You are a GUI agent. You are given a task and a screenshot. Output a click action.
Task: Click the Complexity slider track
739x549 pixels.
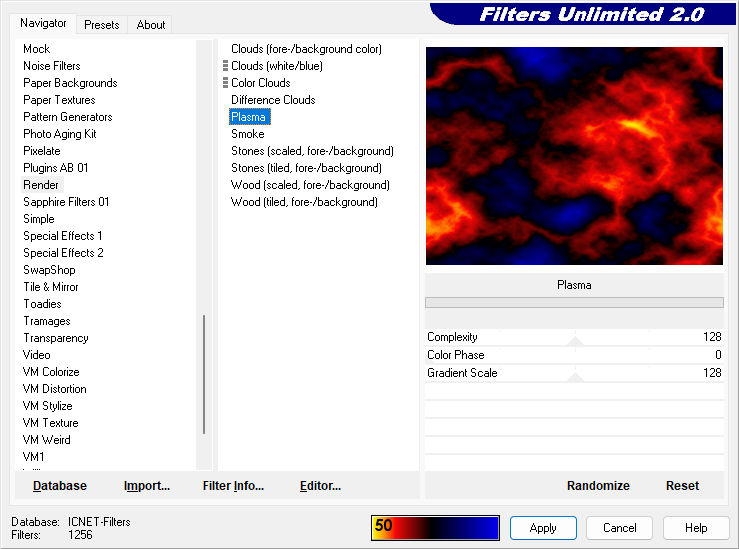(x=574, y=337)
